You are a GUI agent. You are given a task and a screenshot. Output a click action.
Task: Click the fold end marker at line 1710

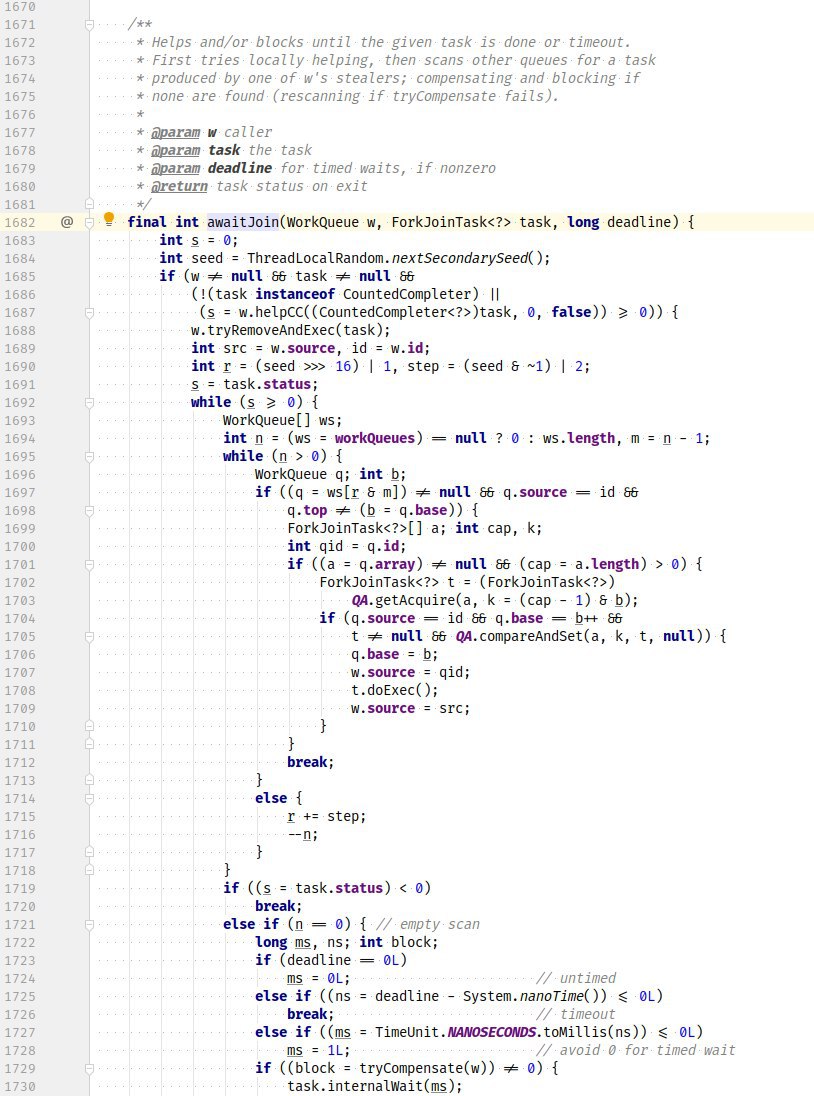click(89, 726)
